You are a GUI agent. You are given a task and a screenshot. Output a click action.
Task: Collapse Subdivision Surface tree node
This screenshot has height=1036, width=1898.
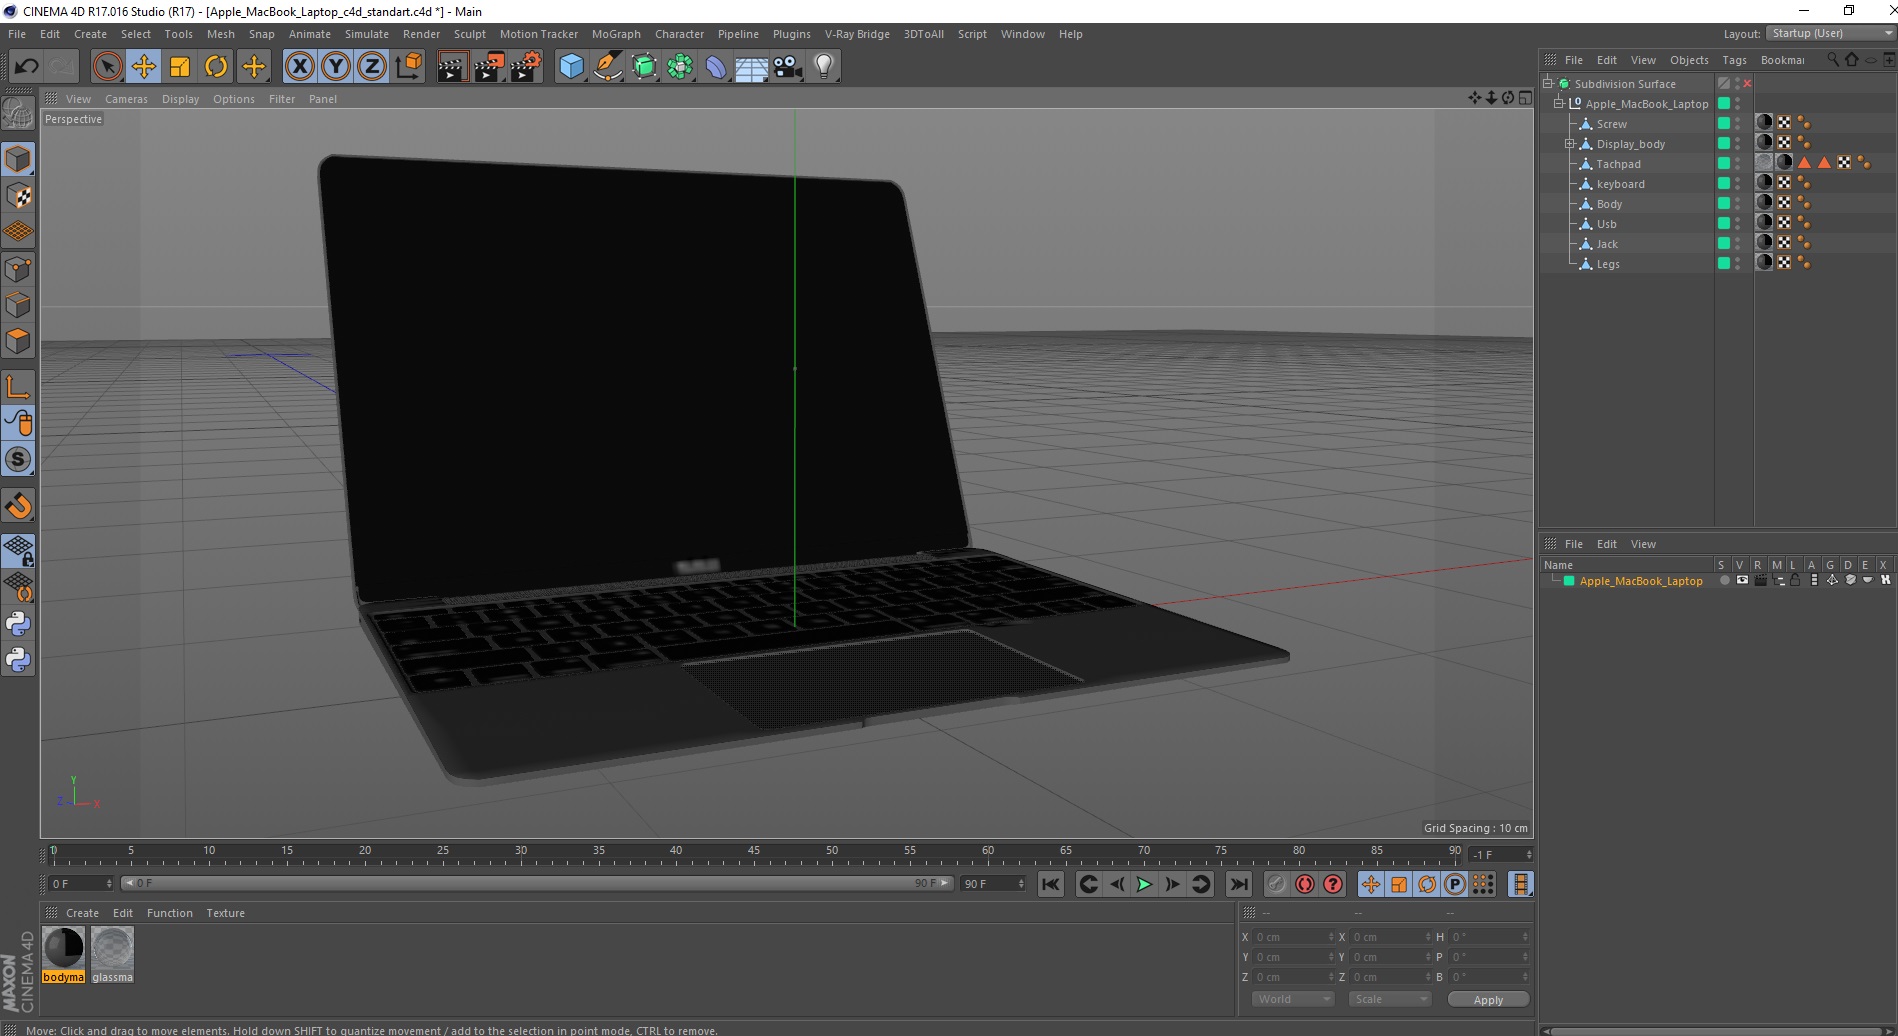(1548, 83)
